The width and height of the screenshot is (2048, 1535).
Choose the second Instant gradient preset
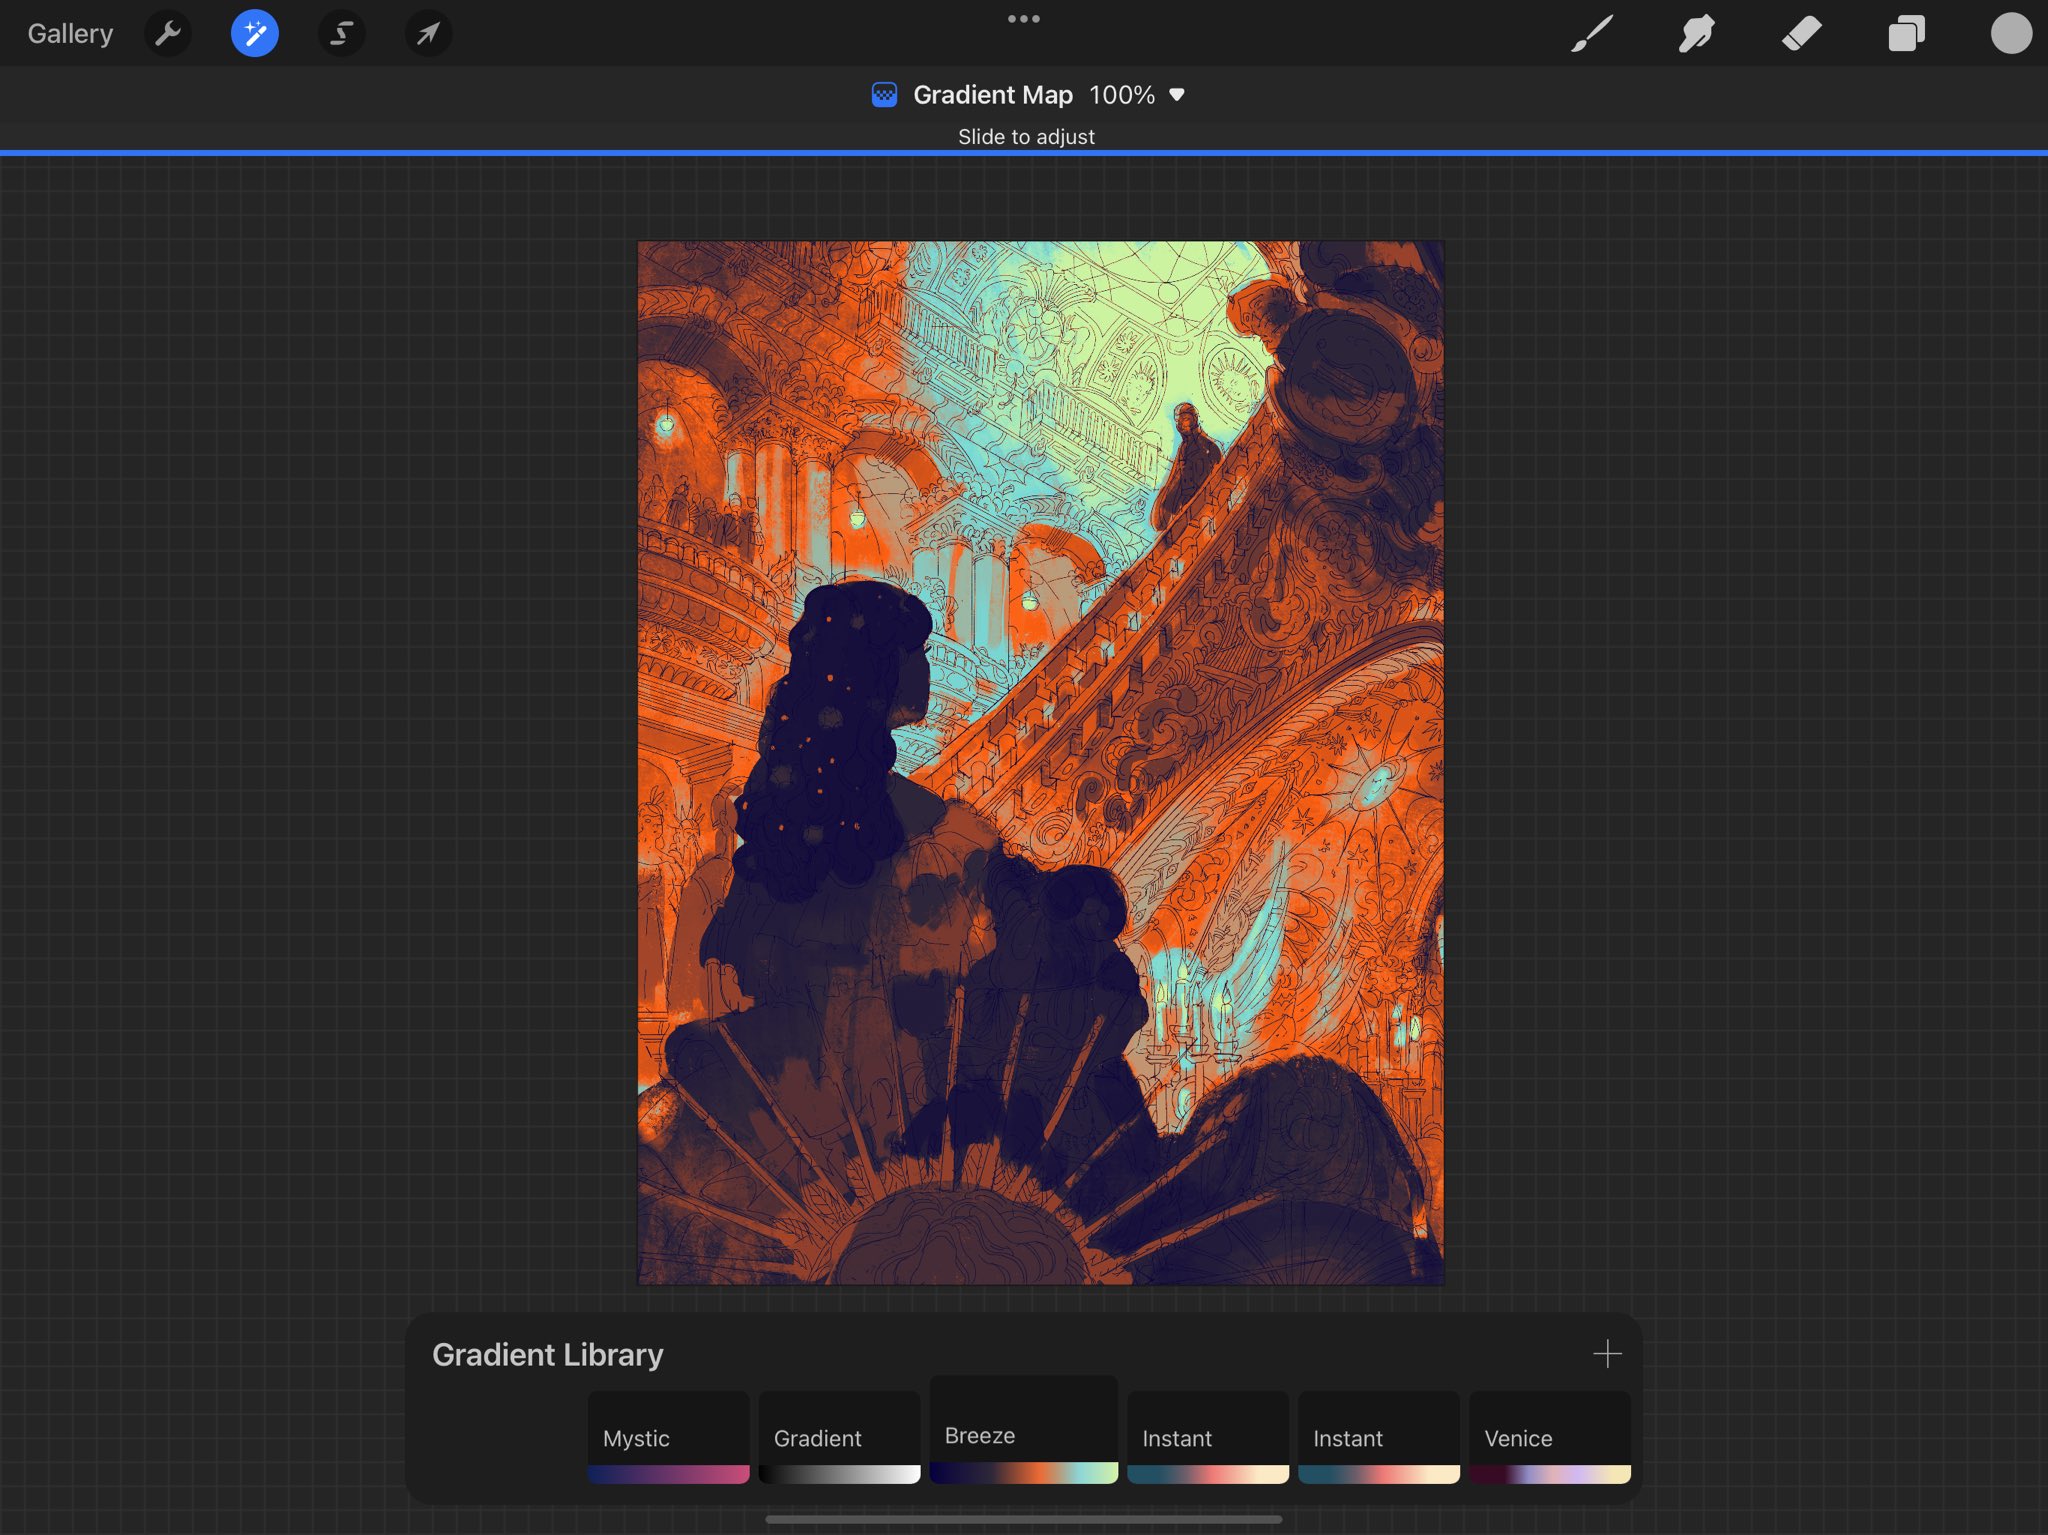[x=1378, y=1437]
